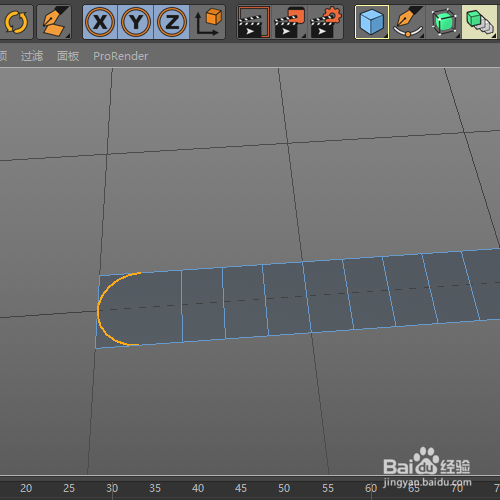This screenshot has width=500, height=500.
Task: Jump to frame 60 on timeline
Action: pyautogui.click(x=371, y=488)
